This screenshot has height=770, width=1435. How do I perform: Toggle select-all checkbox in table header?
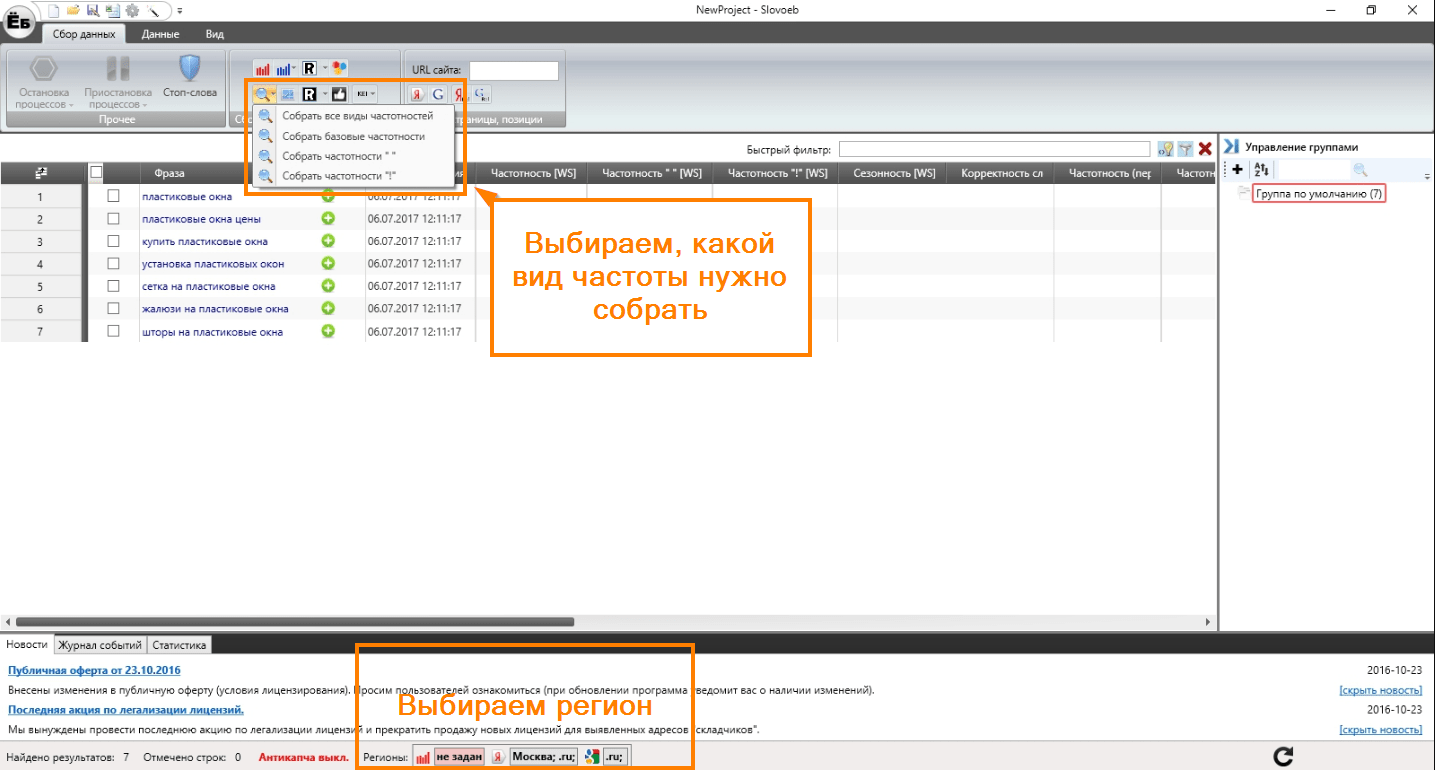click(96, 172)
